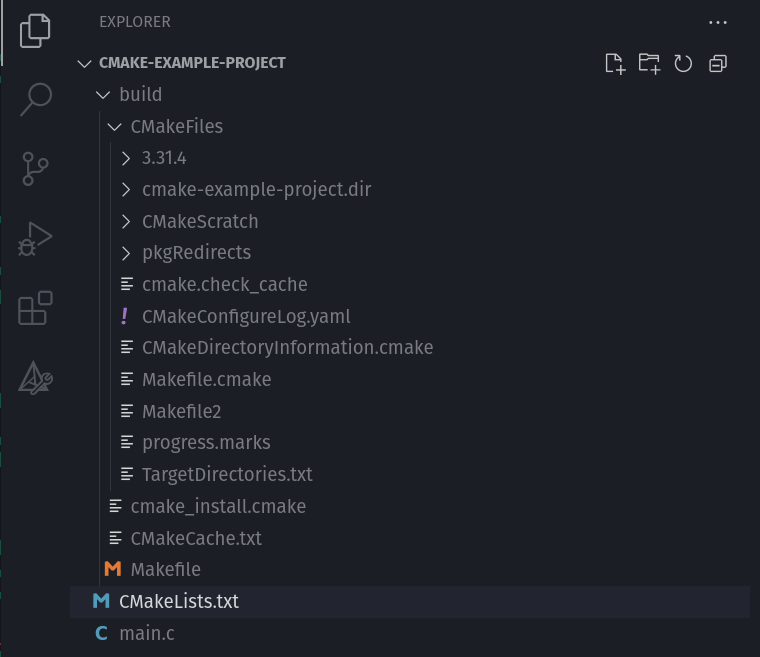Open the Source Control view icon
This screenshot has height=657, width=760.
(x=35, y=169)
